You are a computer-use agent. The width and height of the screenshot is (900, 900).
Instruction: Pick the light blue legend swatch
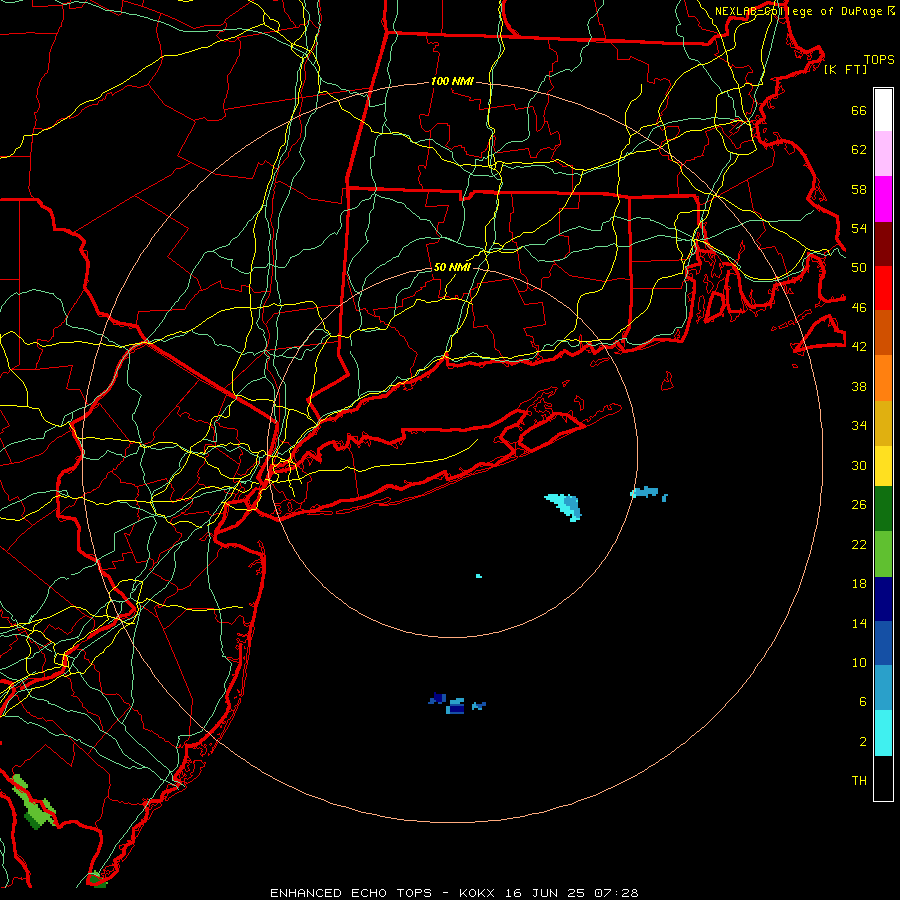coord(883,688)
